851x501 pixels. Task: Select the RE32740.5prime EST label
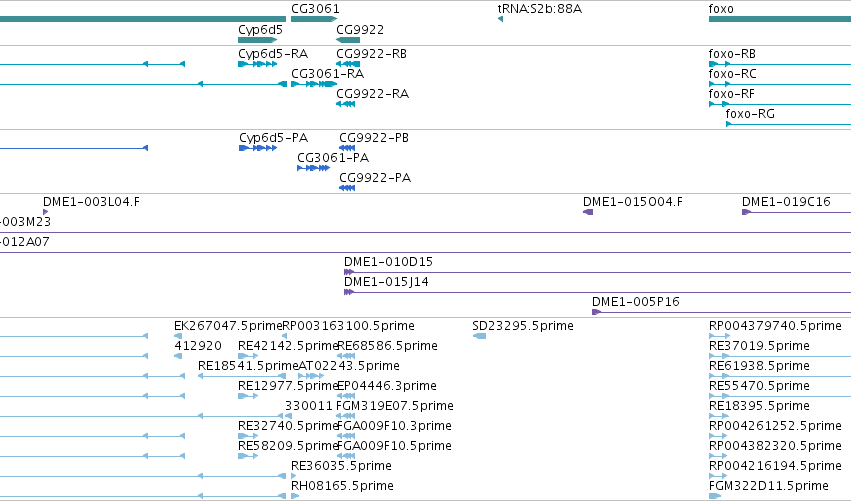[x=288, y=426]
